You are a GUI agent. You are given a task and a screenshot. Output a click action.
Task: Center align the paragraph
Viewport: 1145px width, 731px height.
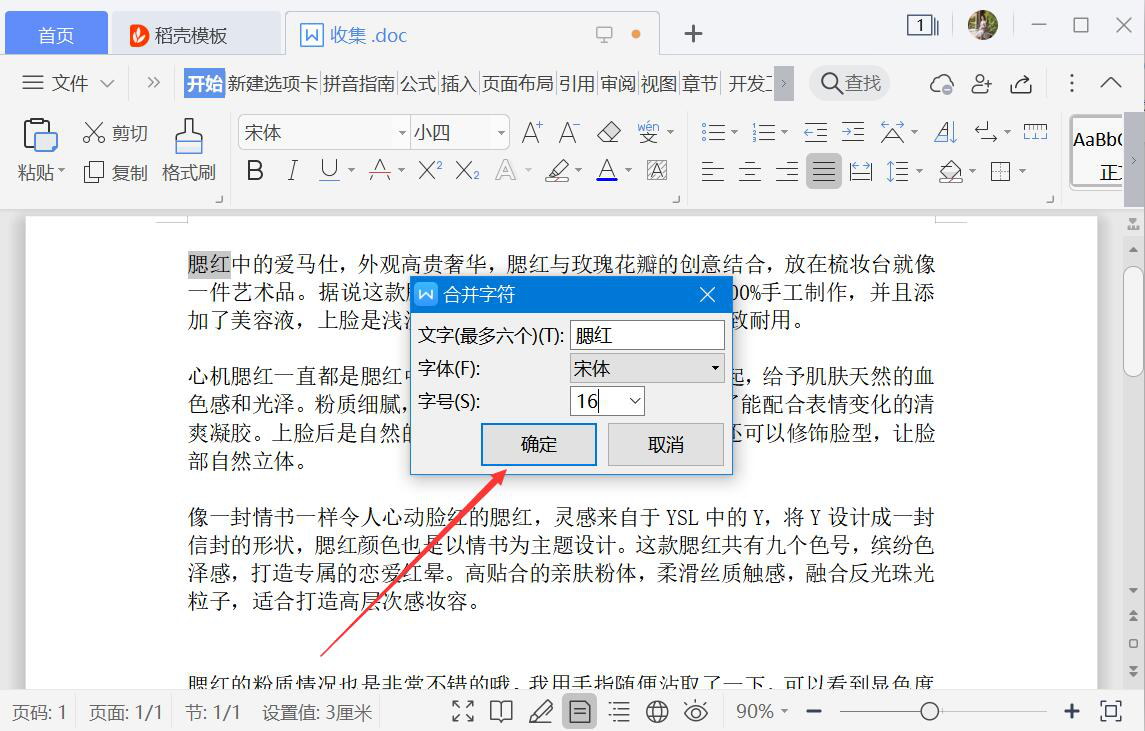749,172
